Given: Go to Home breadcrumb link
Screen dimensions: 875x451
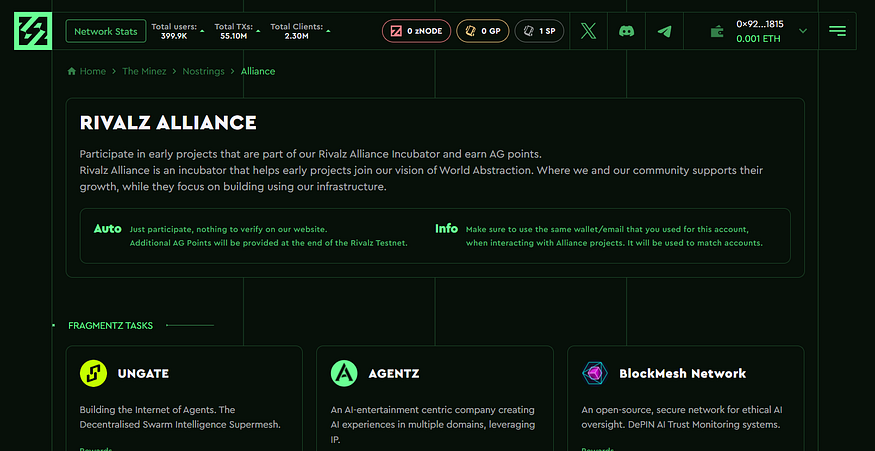Looking at the screenshot, I should (x=93, y=71).
